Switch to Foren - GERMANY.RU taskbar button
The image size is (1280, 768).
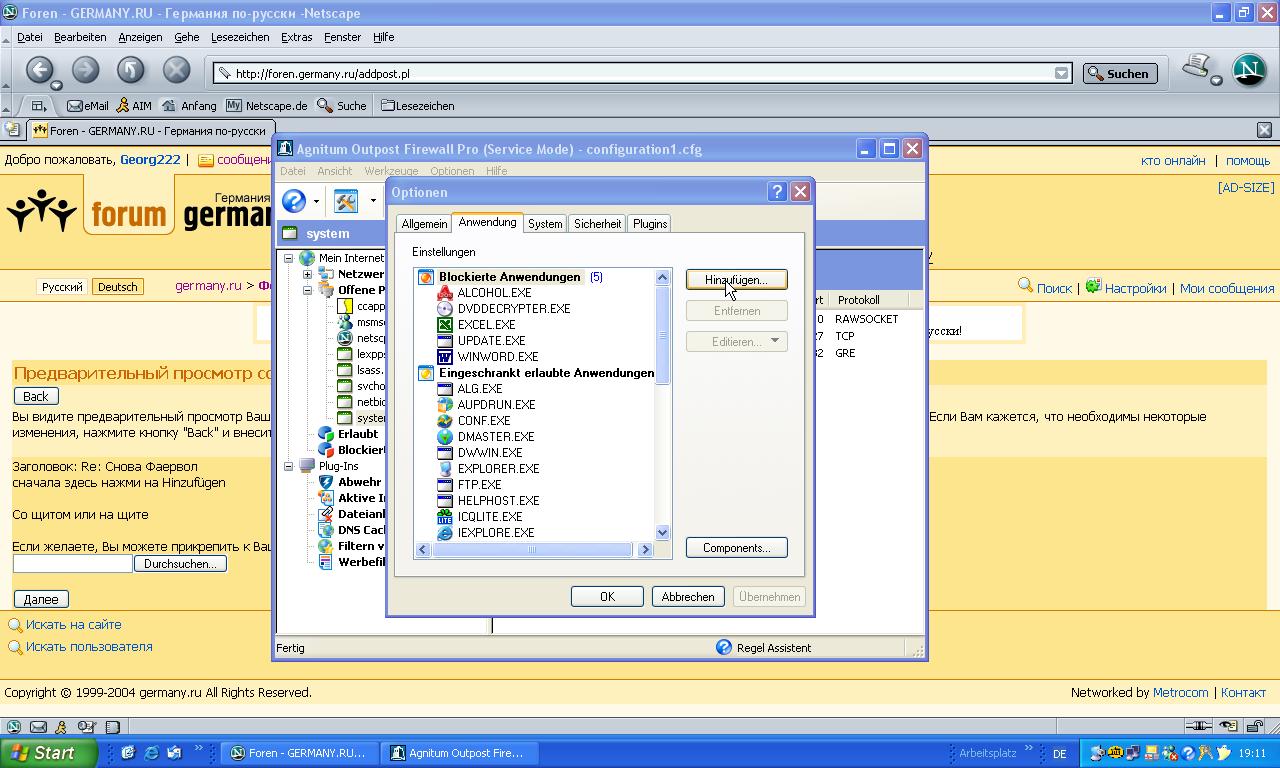[299, 753]
